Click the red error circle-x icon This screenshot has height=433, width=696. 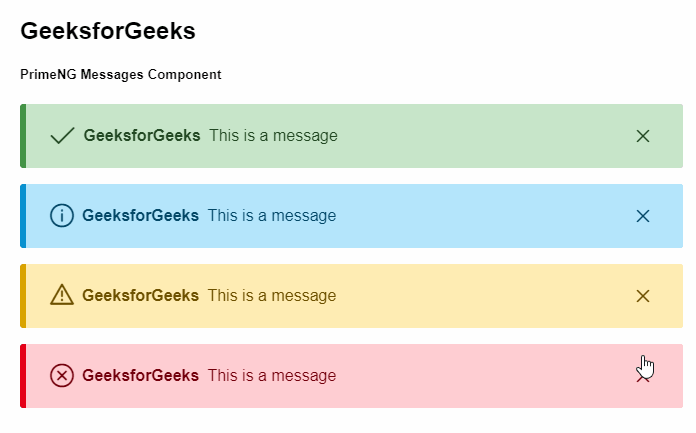(62, 376)
